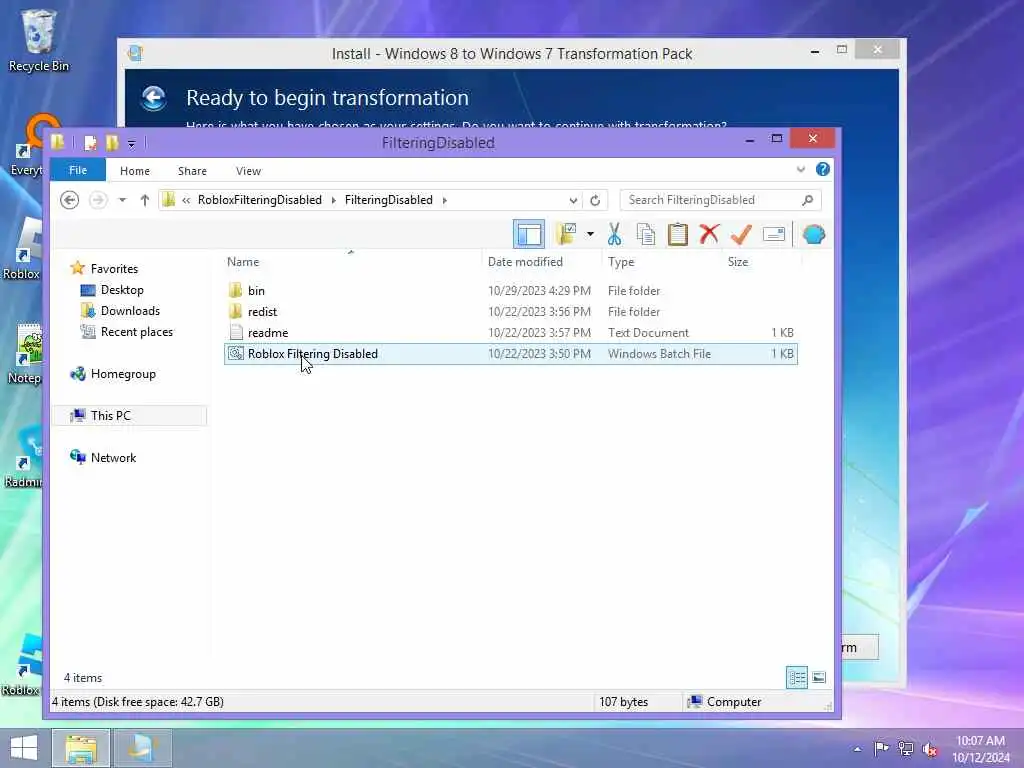Image resolution: width=1024 pixels, height=768 pixels.
Task: Expand the ribbon with the chevron
Action: [x=801, y=170]
